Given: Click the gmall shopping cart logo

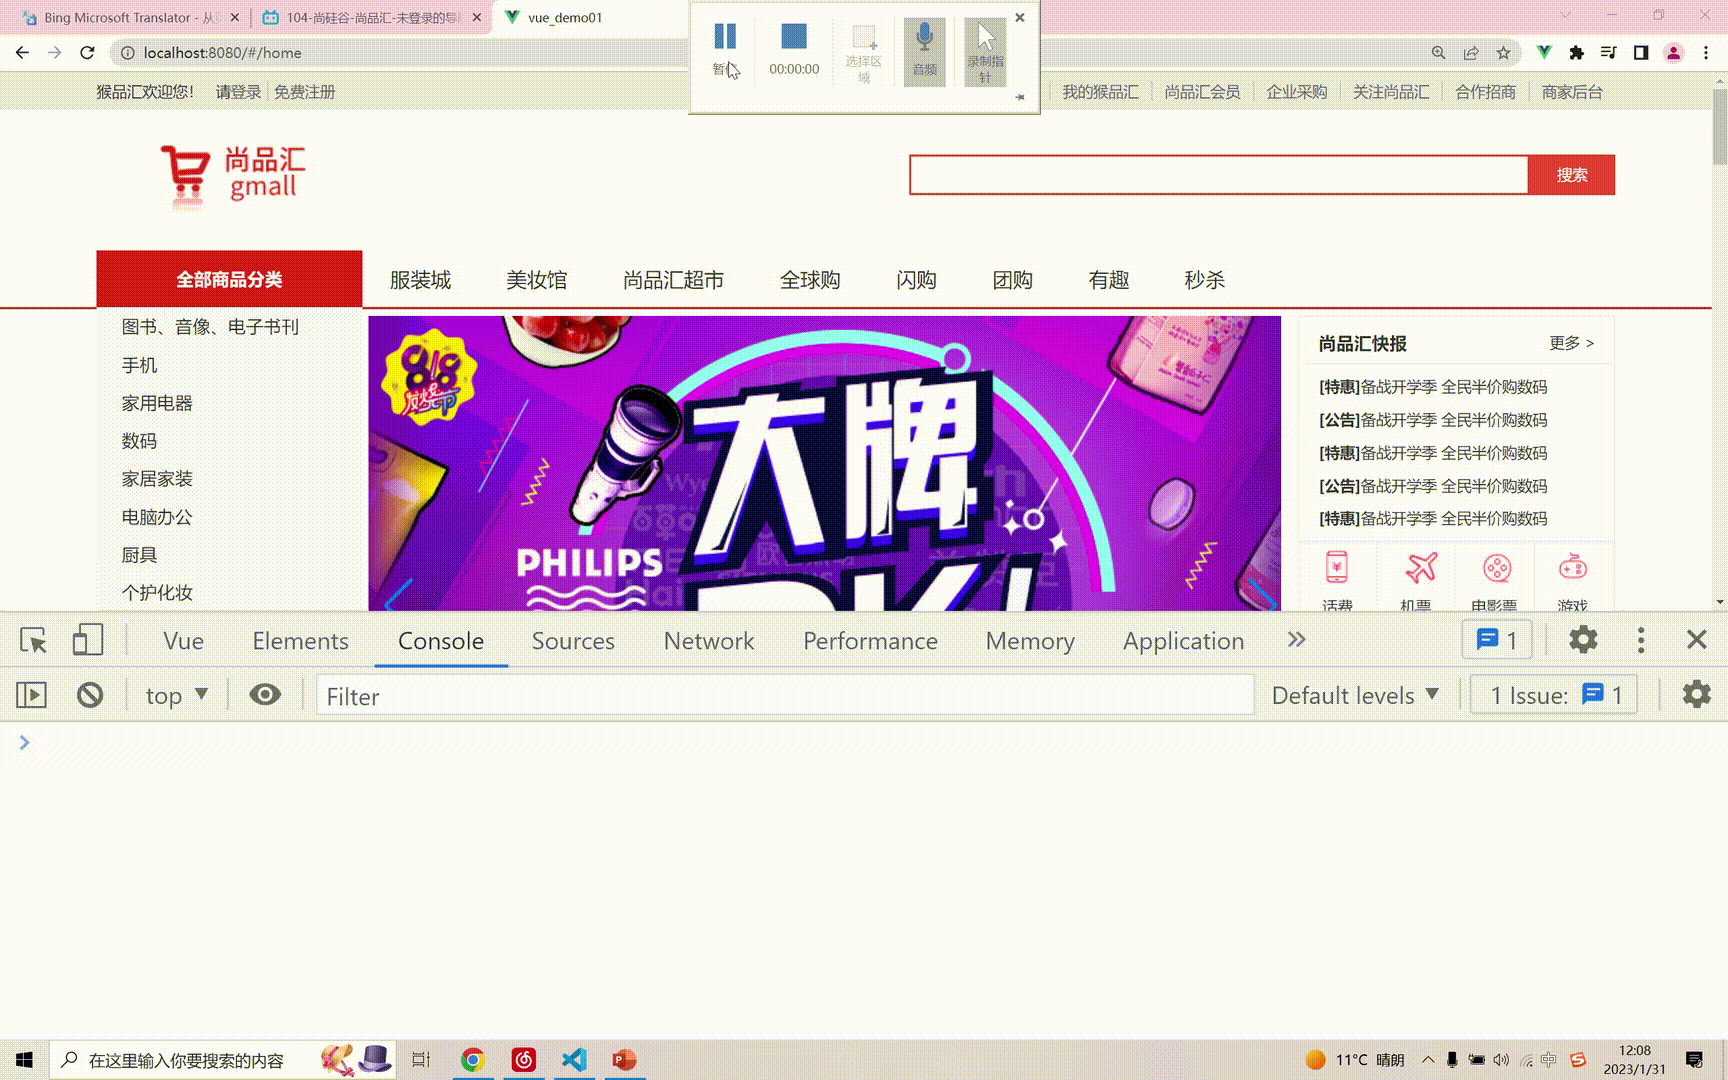Looking at the screenshot, I should click(x=186, y=175).
